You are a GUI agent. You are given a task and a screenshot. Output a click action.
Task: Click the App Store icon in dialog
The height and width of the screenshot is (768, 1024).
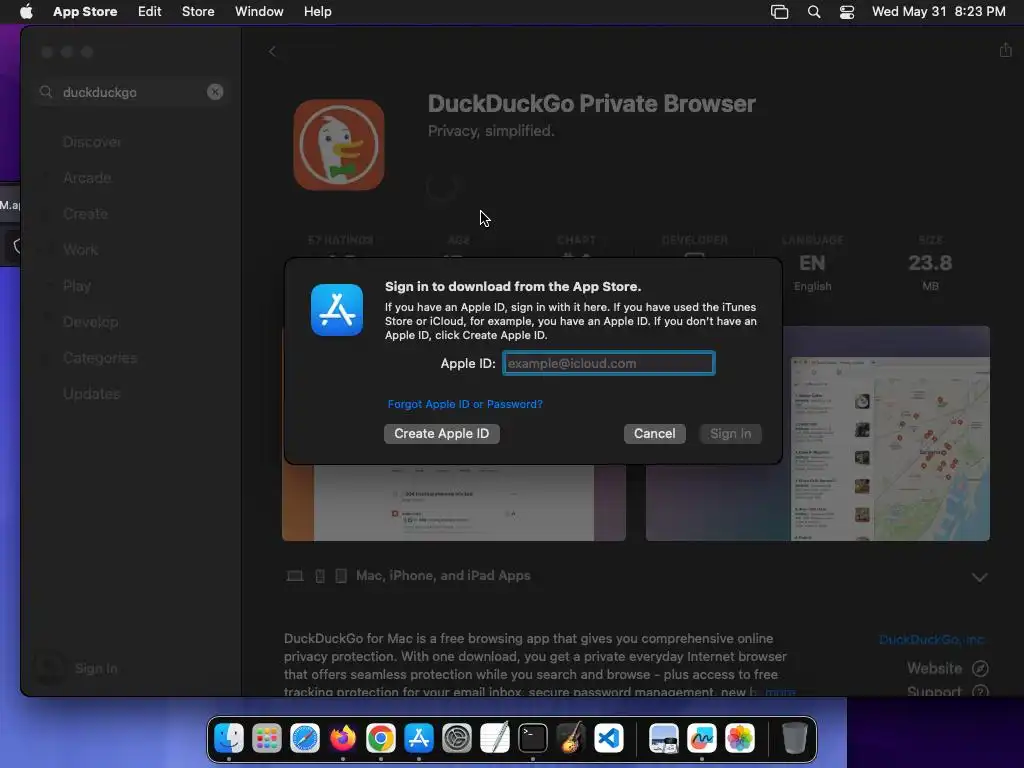point(337,310)
